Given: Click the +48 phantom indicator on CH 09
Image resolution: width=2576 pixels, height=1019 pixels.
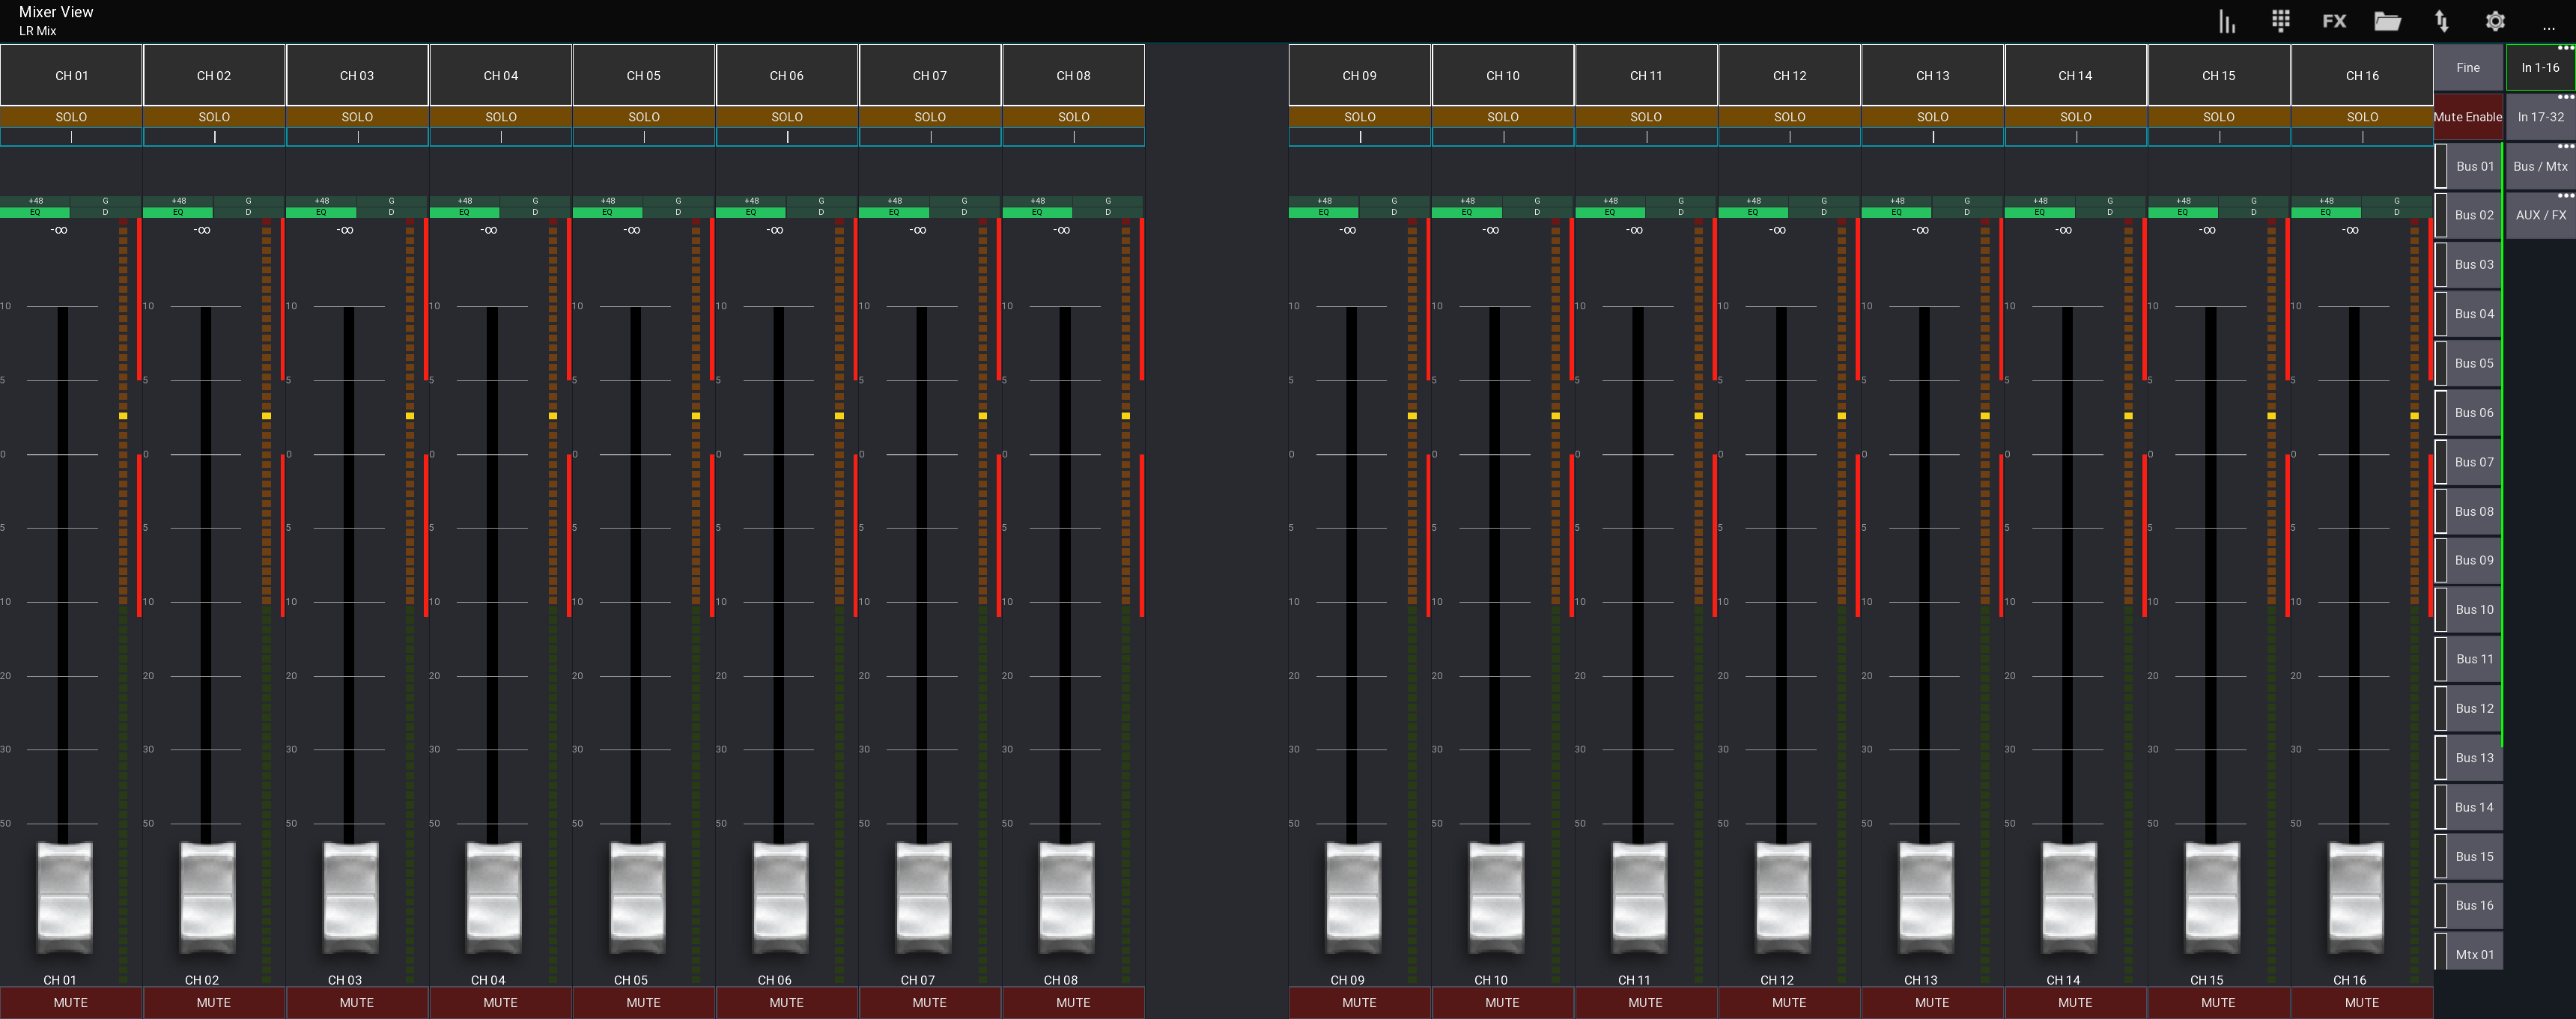Looking at the screenshot, I should pos(1325,200).
